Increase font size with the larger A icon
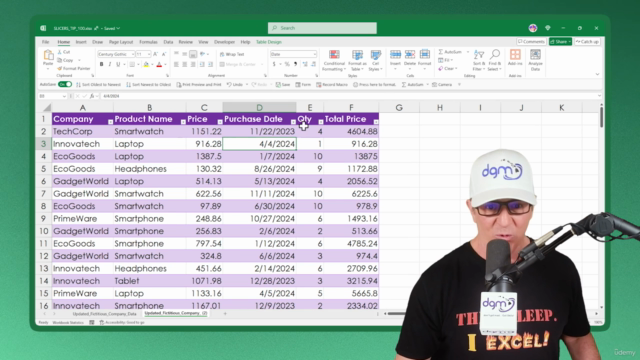The width and height of the screenshot is (640, 360). (156, 54)
